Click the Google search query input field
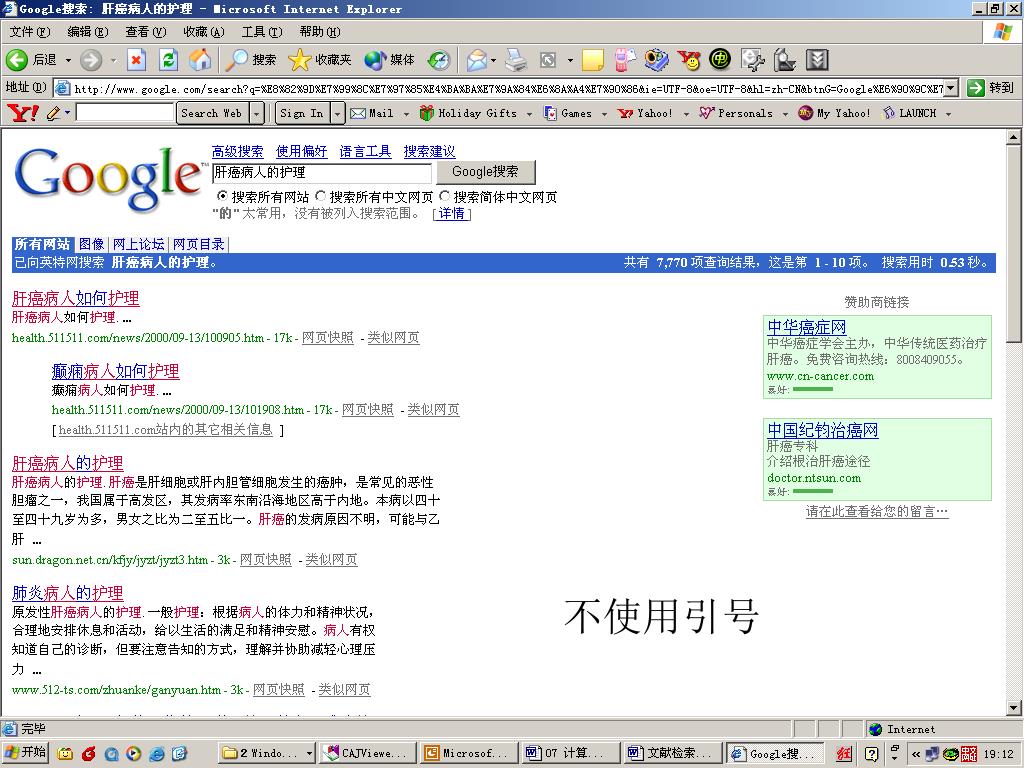 coord(322,172)
